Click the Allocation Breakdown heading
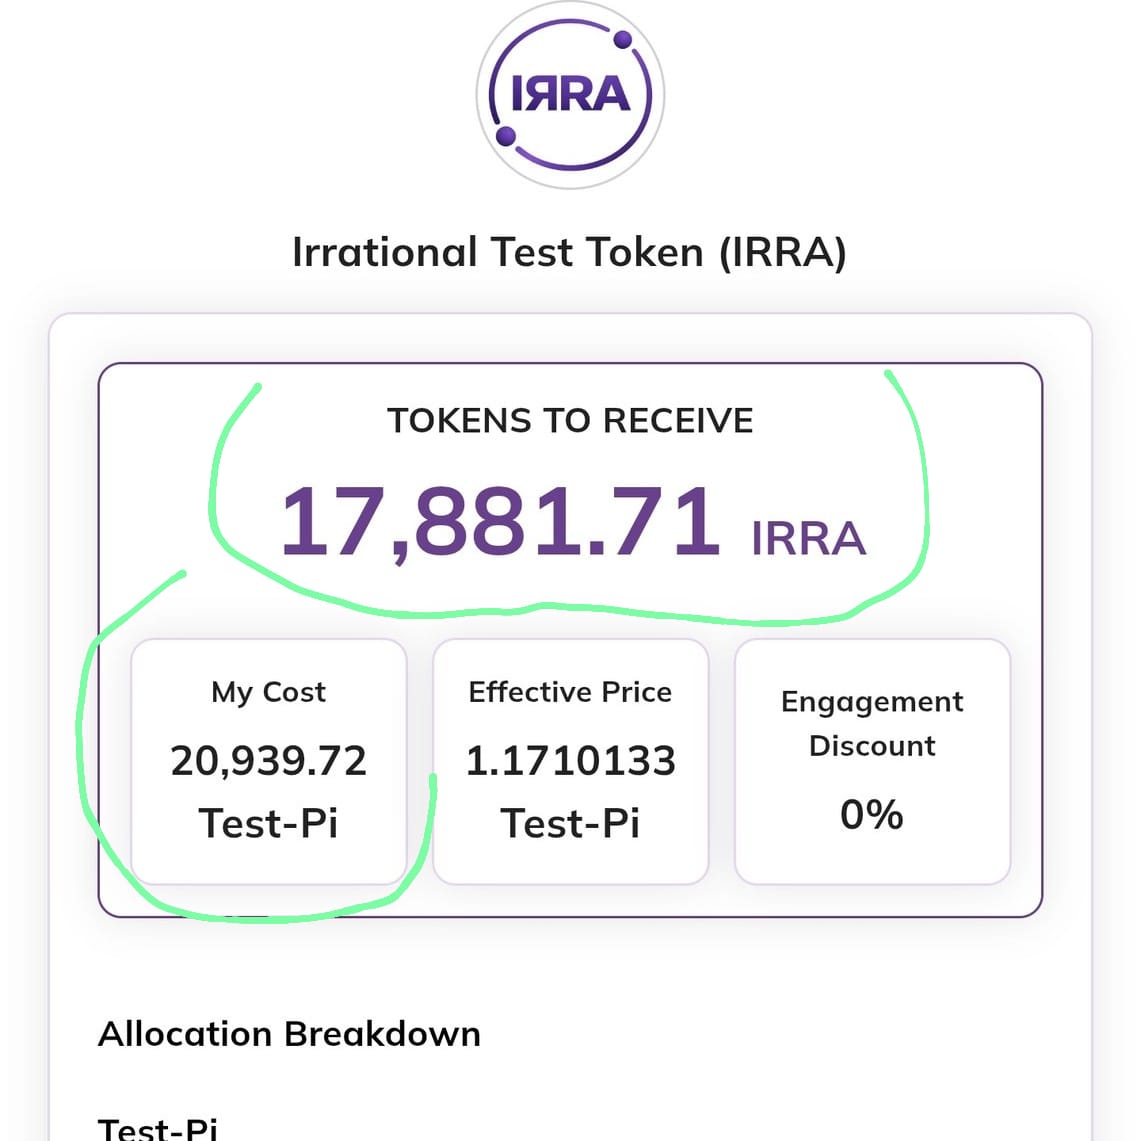The image size is (1141, 1141). pos(290,1034)
